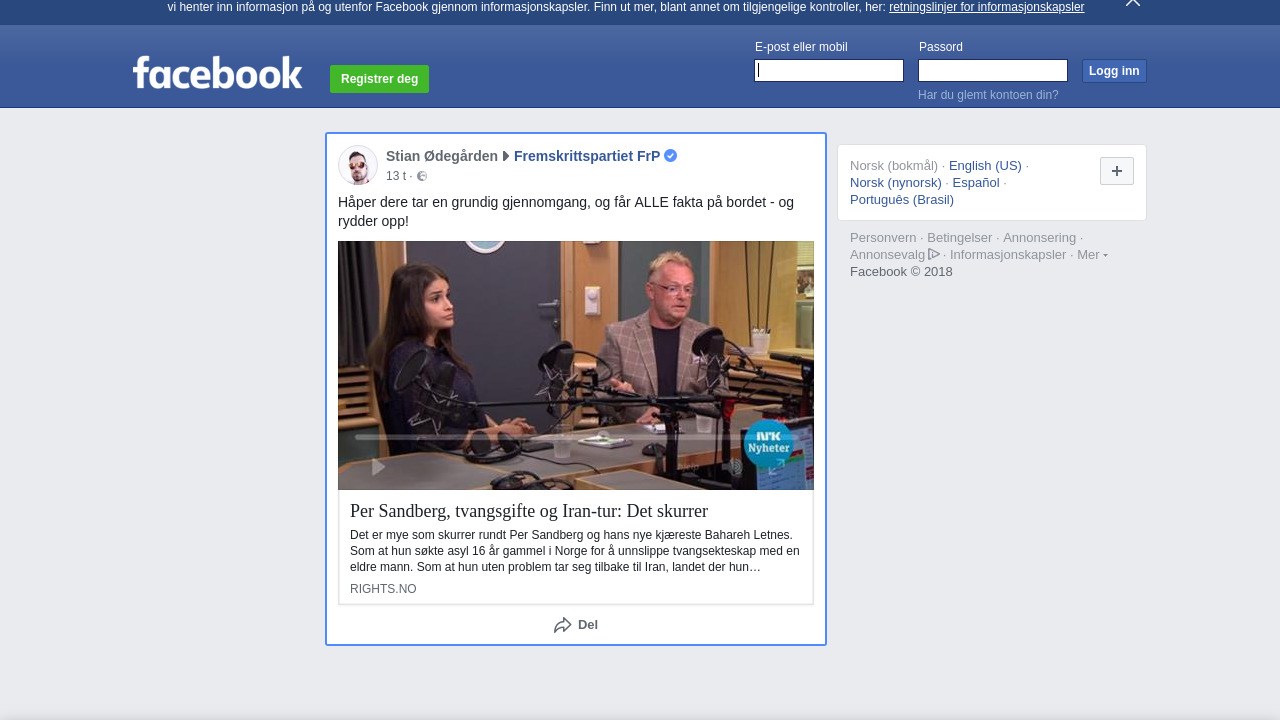The image size is (1280, 720).
Task: Click the AdChoices triangle icon
Action: (x=934, y=254)
